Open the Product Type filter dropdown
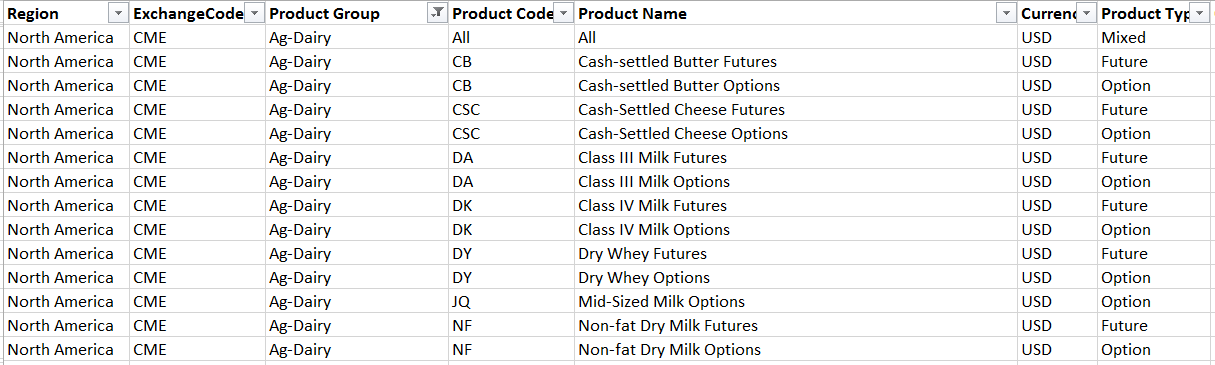Screen dimensions: 1215x365 pos(1199,13)
